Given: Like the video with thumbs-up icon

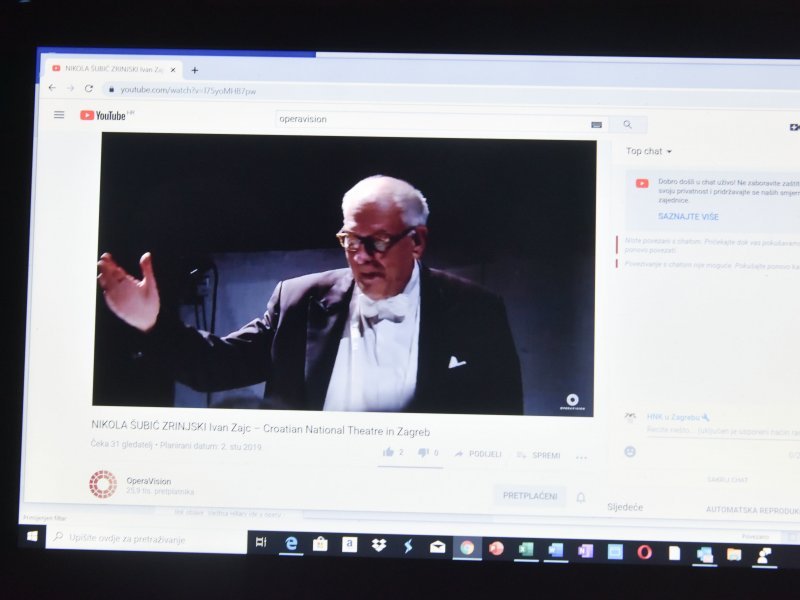Looking at the screenshot, I should 389,452.
